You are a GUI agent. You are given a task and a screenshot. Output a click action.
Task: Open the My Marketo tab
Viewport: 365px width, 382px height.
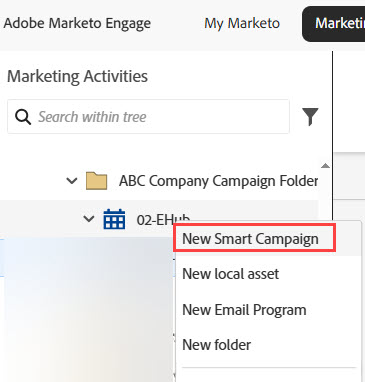tap(242, 24)
